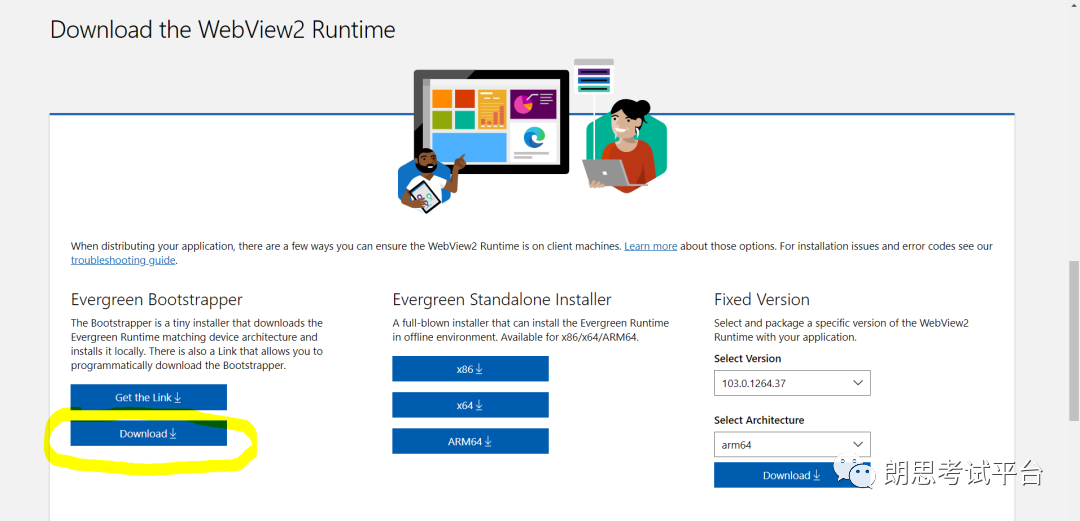
Task: Click the arrow icon on Get the Link
Action: click(x=178, y=398)
